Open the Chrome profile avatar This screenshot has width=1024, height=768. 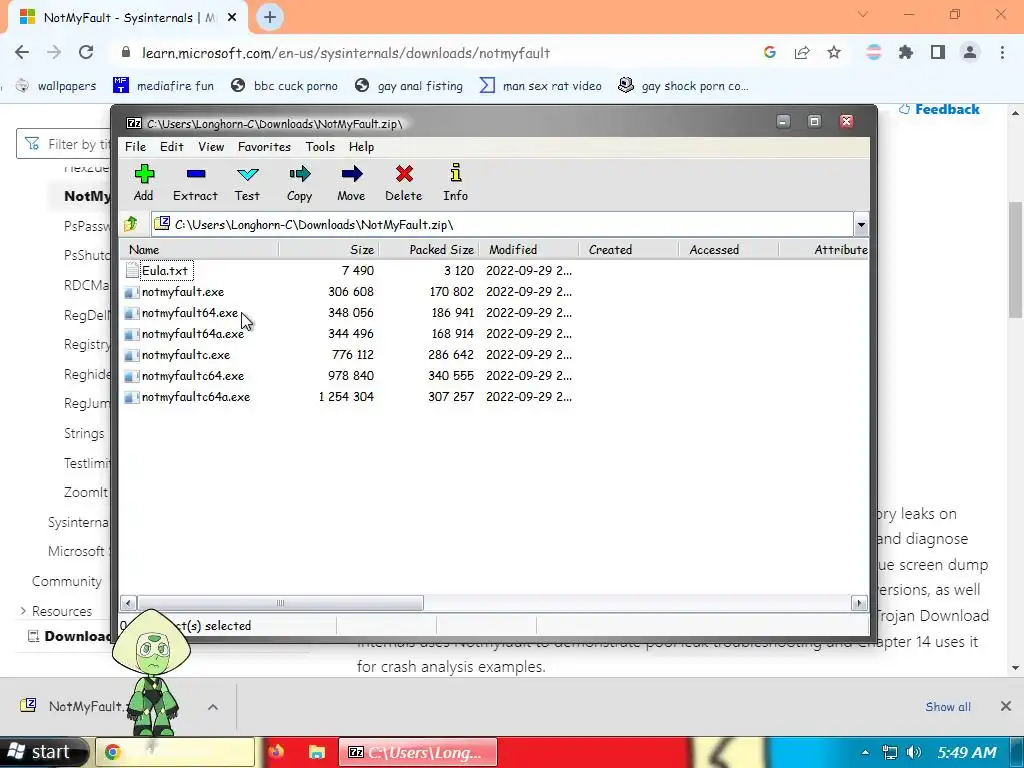point(970,53)
